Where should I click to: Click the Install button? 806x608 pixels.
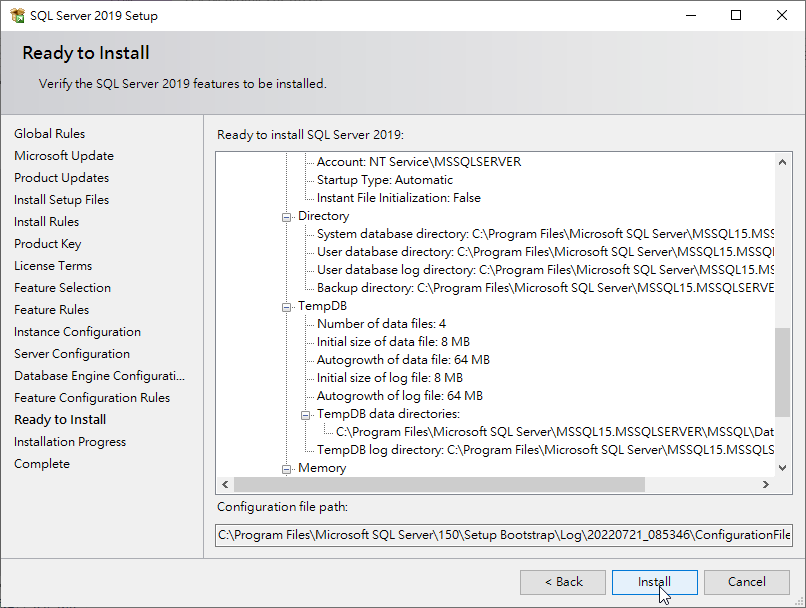(x=654, y=582)
